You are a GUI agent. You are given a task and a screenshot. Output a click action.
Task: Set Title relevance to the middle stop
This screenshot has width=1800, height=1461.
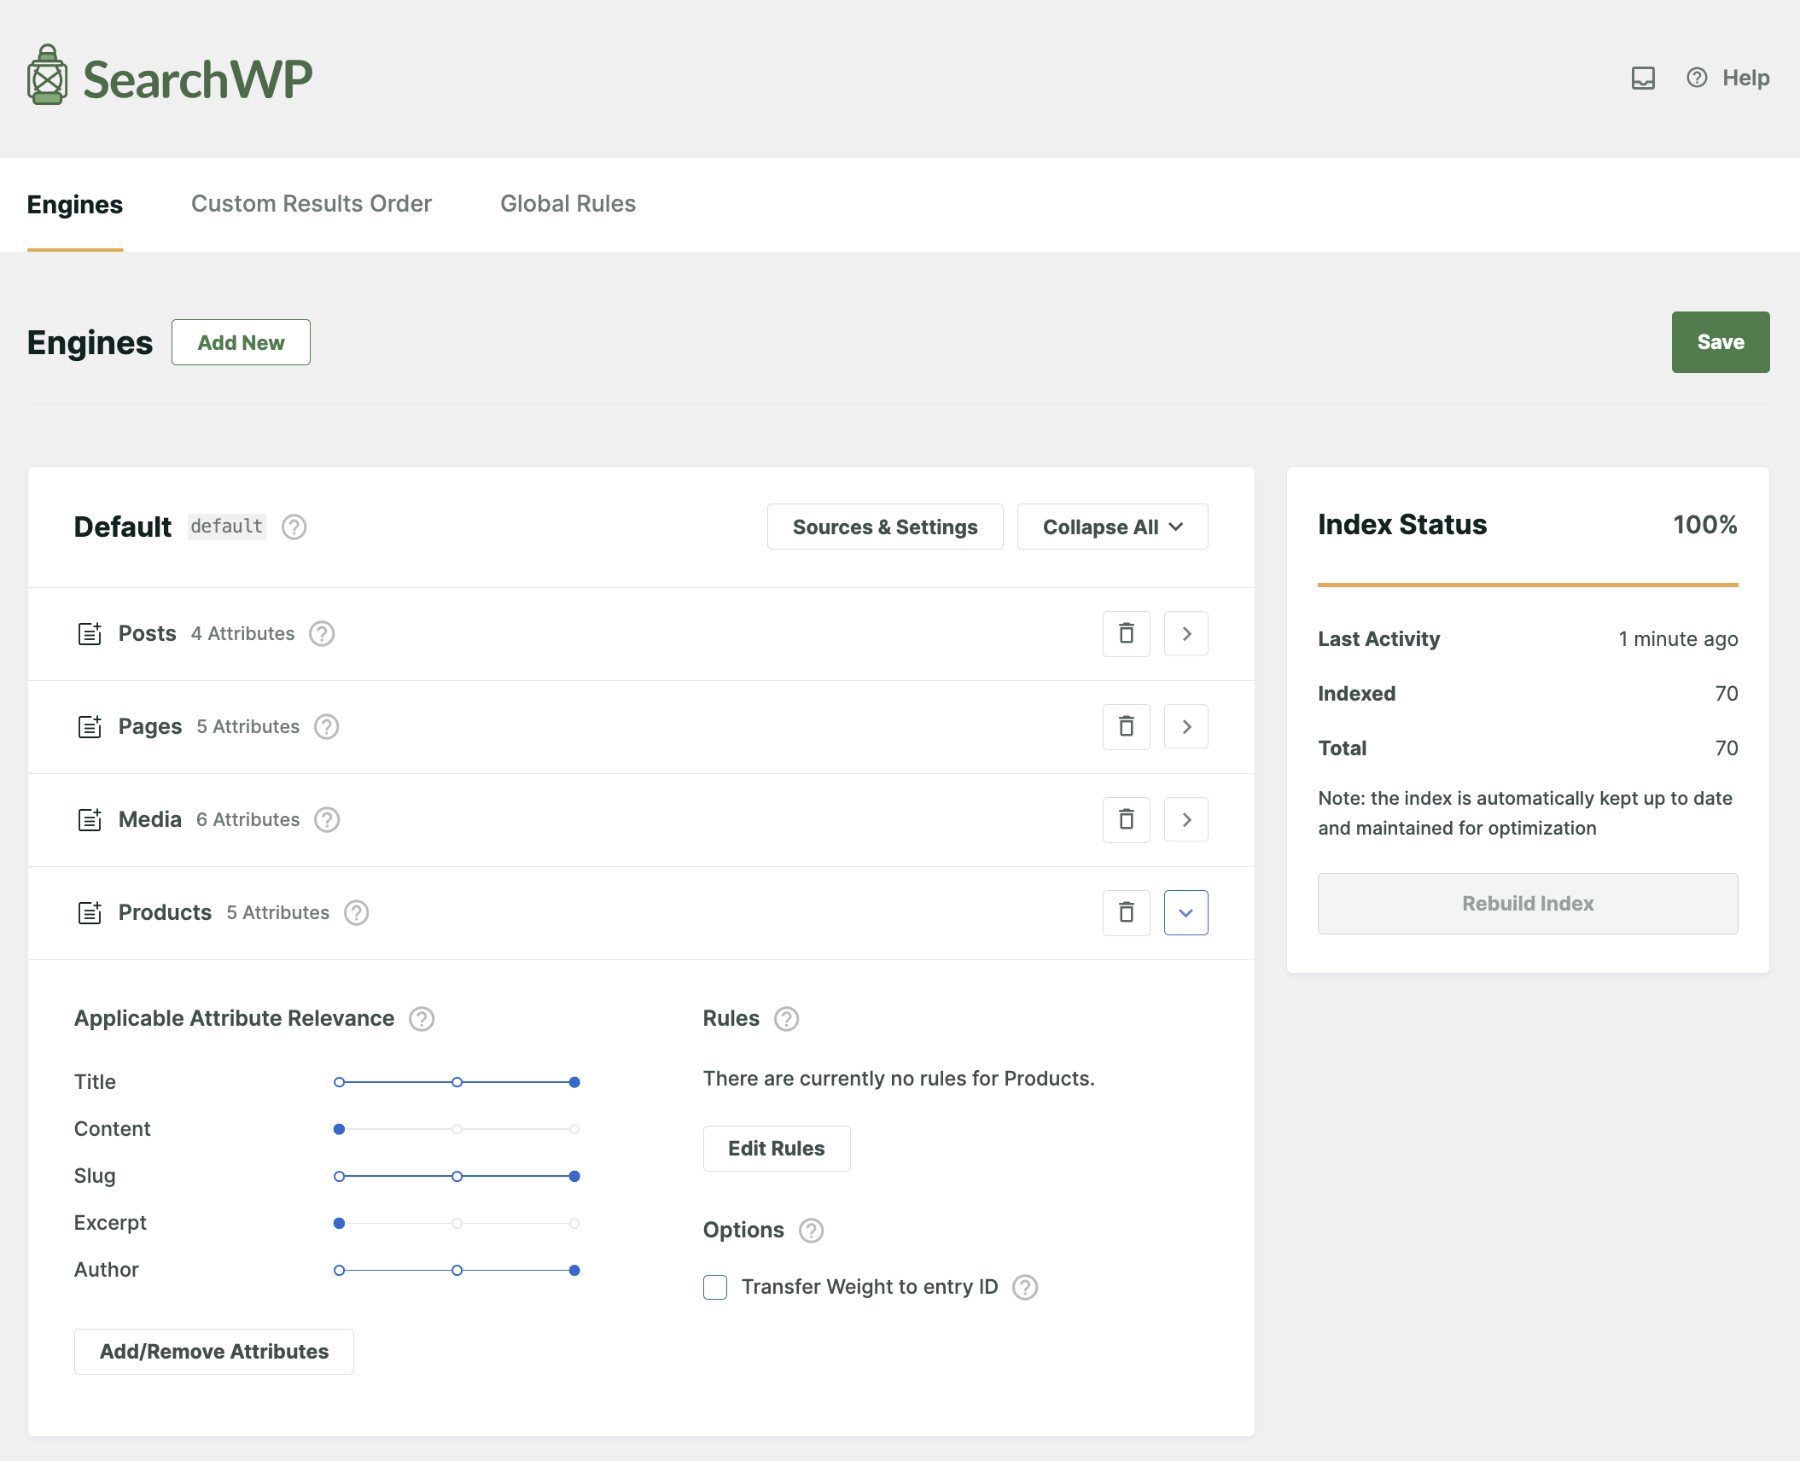pos(457,1082)
